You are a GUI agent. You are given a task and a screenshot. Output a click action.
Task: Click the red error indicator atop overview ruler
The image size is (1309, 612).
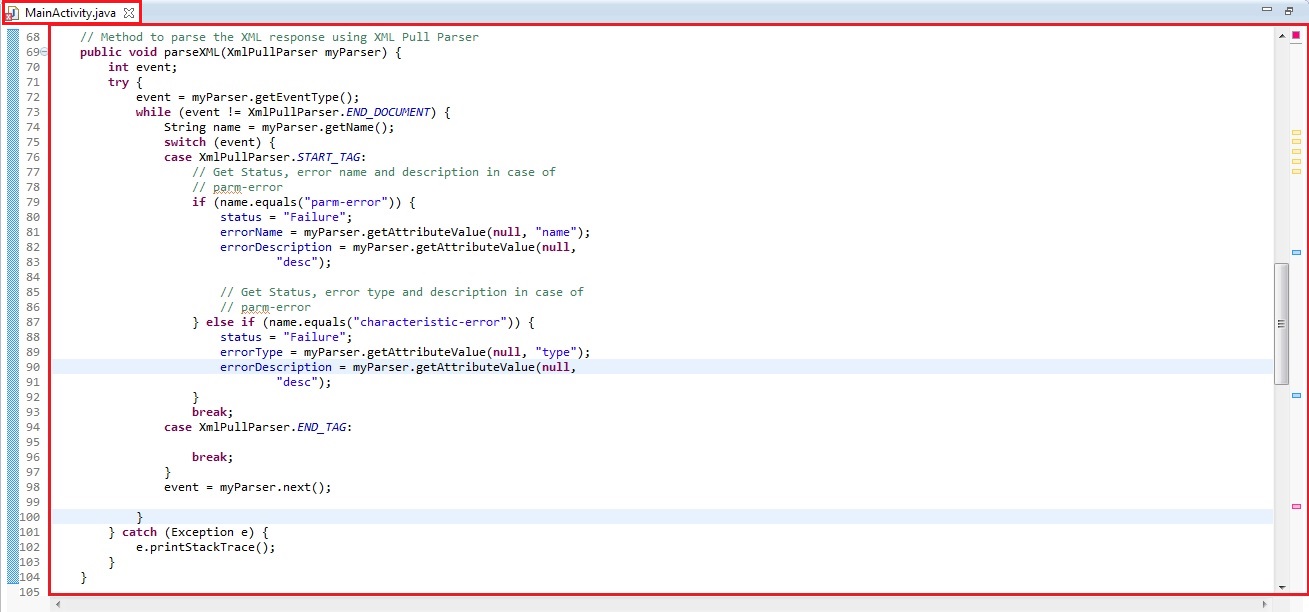coord(1296,35)
